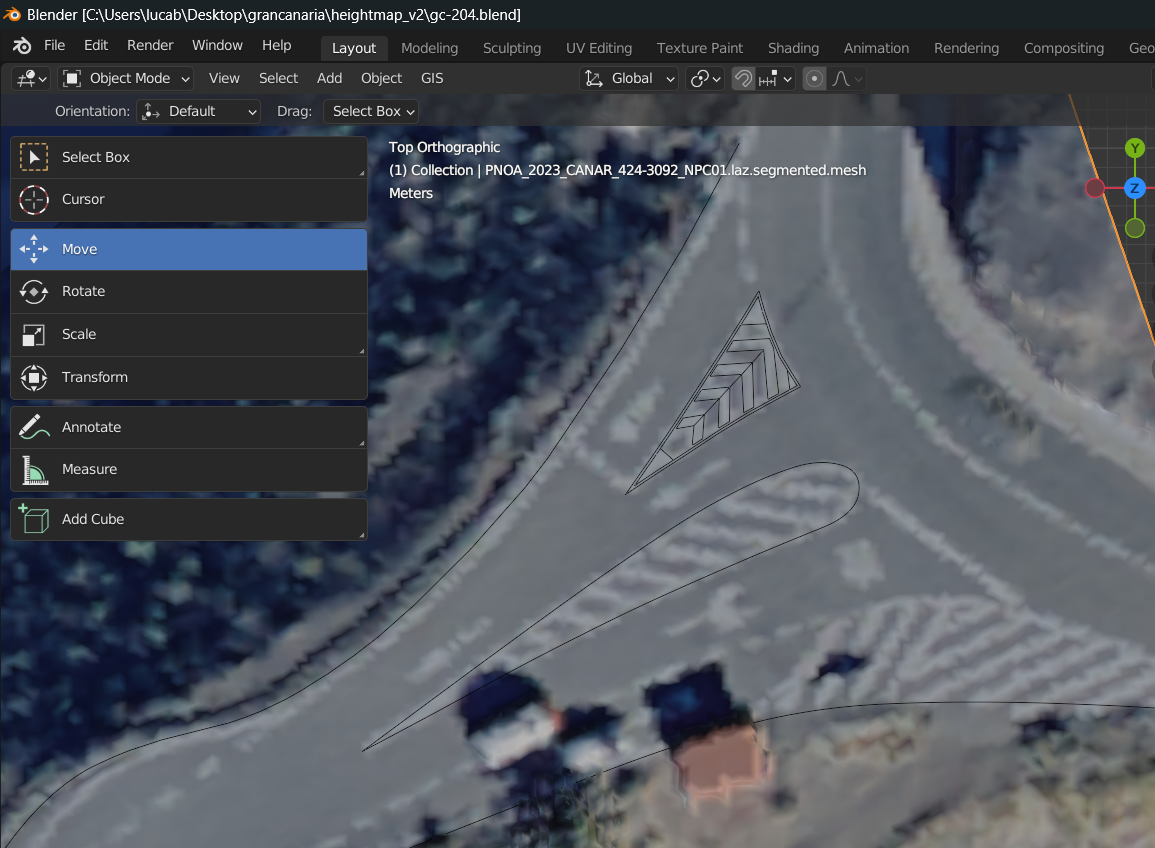Open Orientation Default dropdown
The width and height of the screenshot is (1155, 848).
pyautogui.click(x=199, y=111)
